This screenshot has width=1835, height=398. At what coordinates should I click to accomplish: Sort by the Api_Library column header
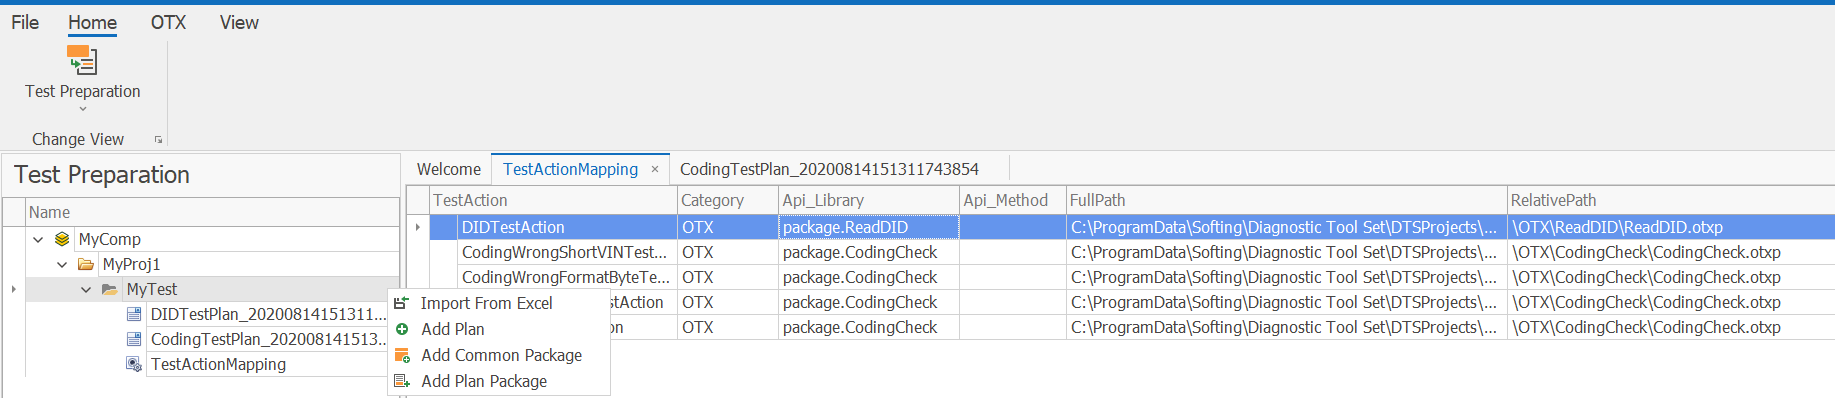tap(869, 200)
